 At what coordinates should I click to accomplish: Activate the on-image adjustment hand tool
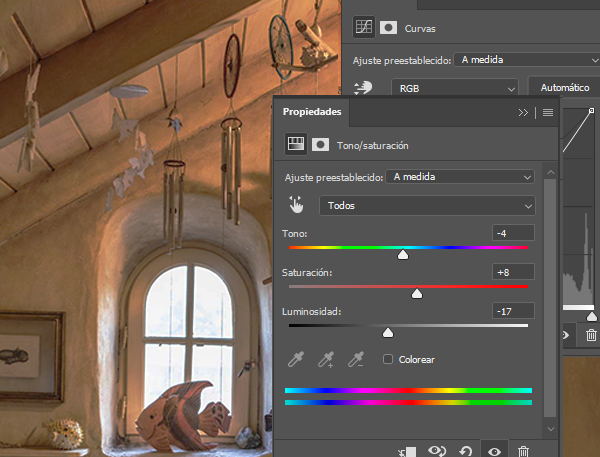[296, 205]
